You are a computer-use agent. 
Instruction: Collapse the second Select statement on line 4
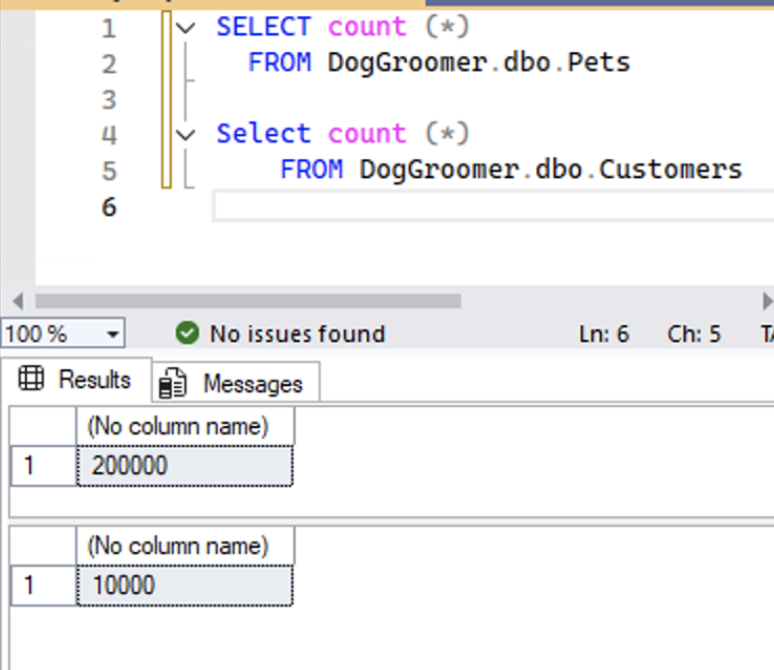[186, 134]
